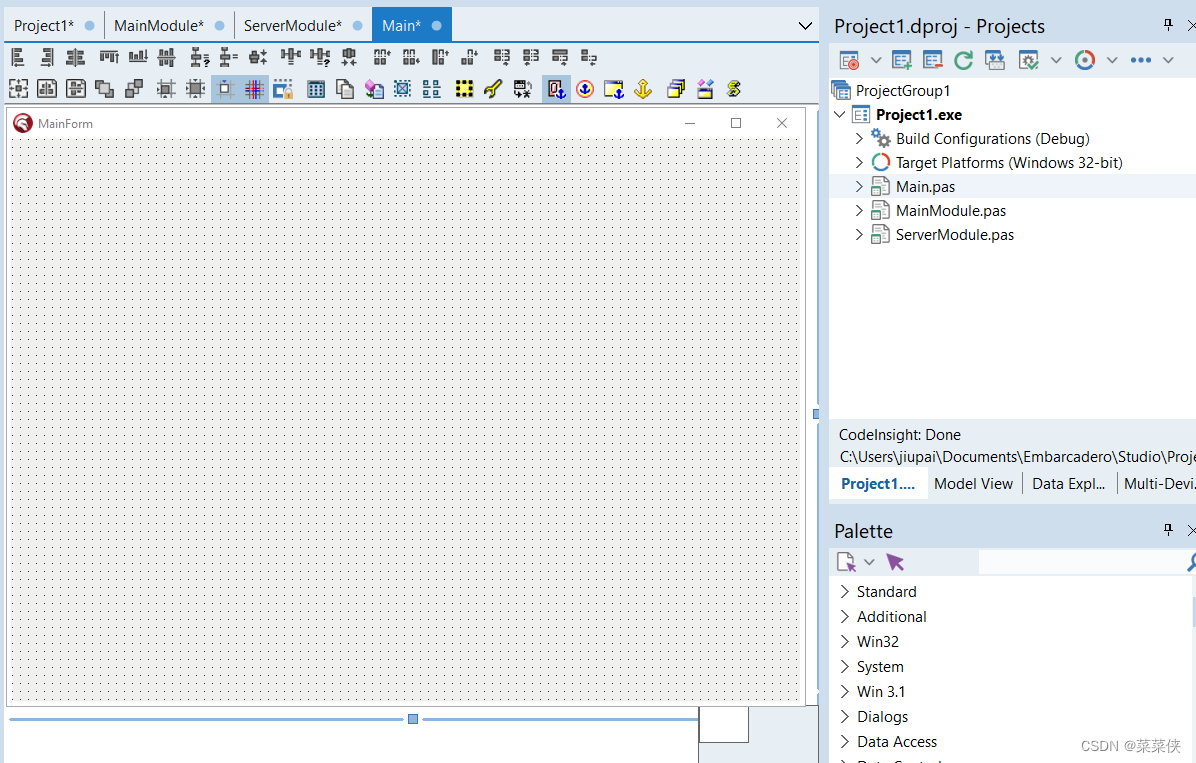Collapse the Project1.exe tree node

click(840, 114)
